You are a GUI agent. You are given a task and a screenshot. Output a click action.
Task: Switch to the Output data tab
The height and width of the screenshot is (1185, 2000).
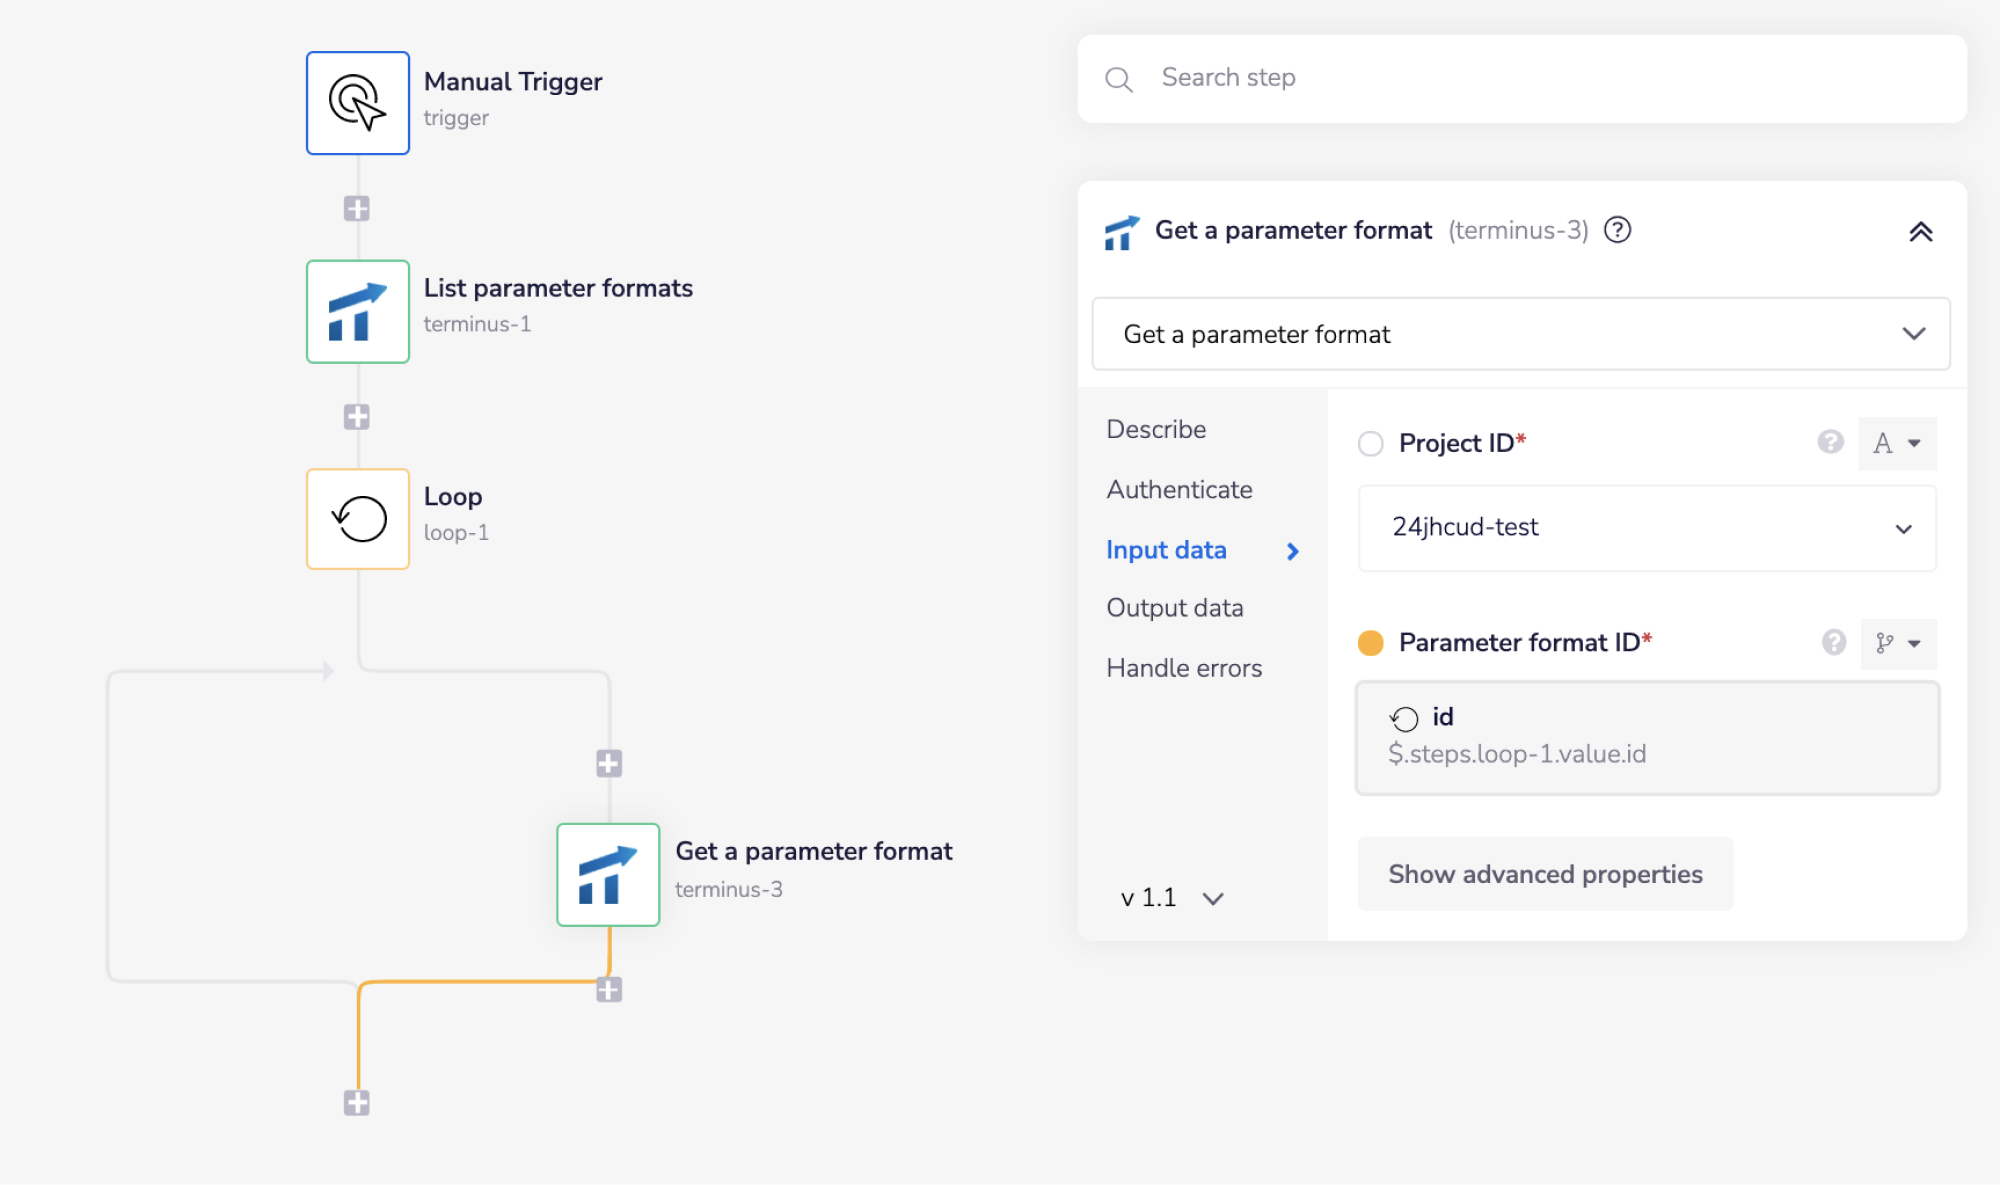pyautogui.click(x=1175, y=608)
